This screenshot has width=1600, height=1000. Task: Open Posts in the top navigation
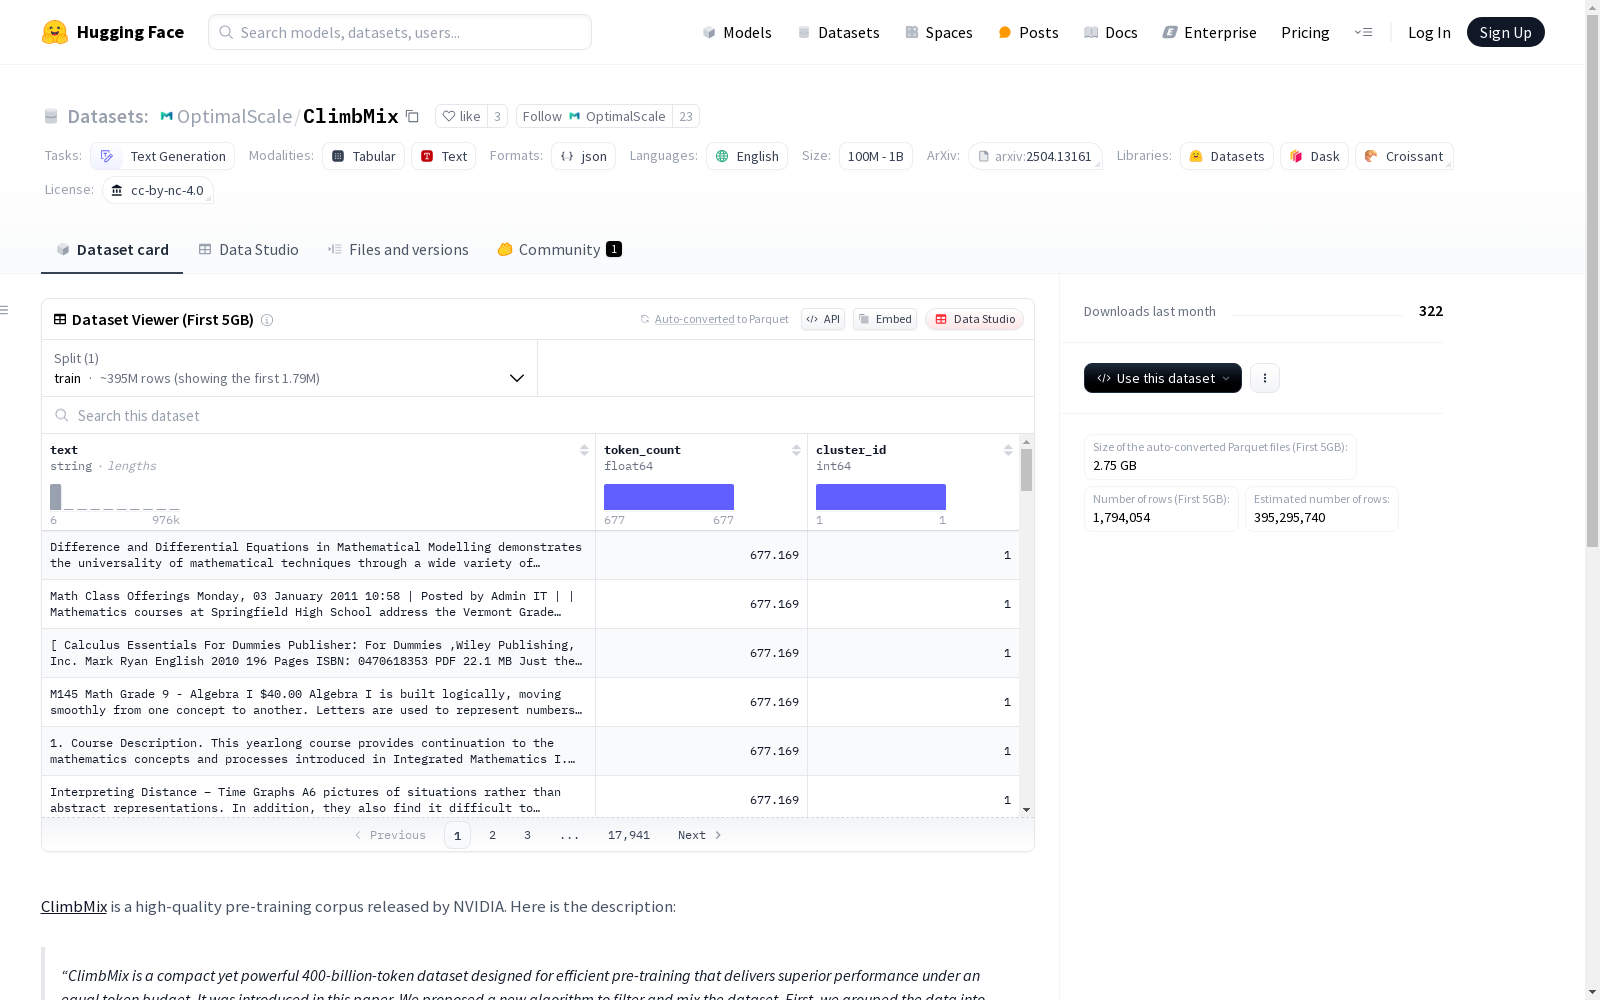[1028, 32]
